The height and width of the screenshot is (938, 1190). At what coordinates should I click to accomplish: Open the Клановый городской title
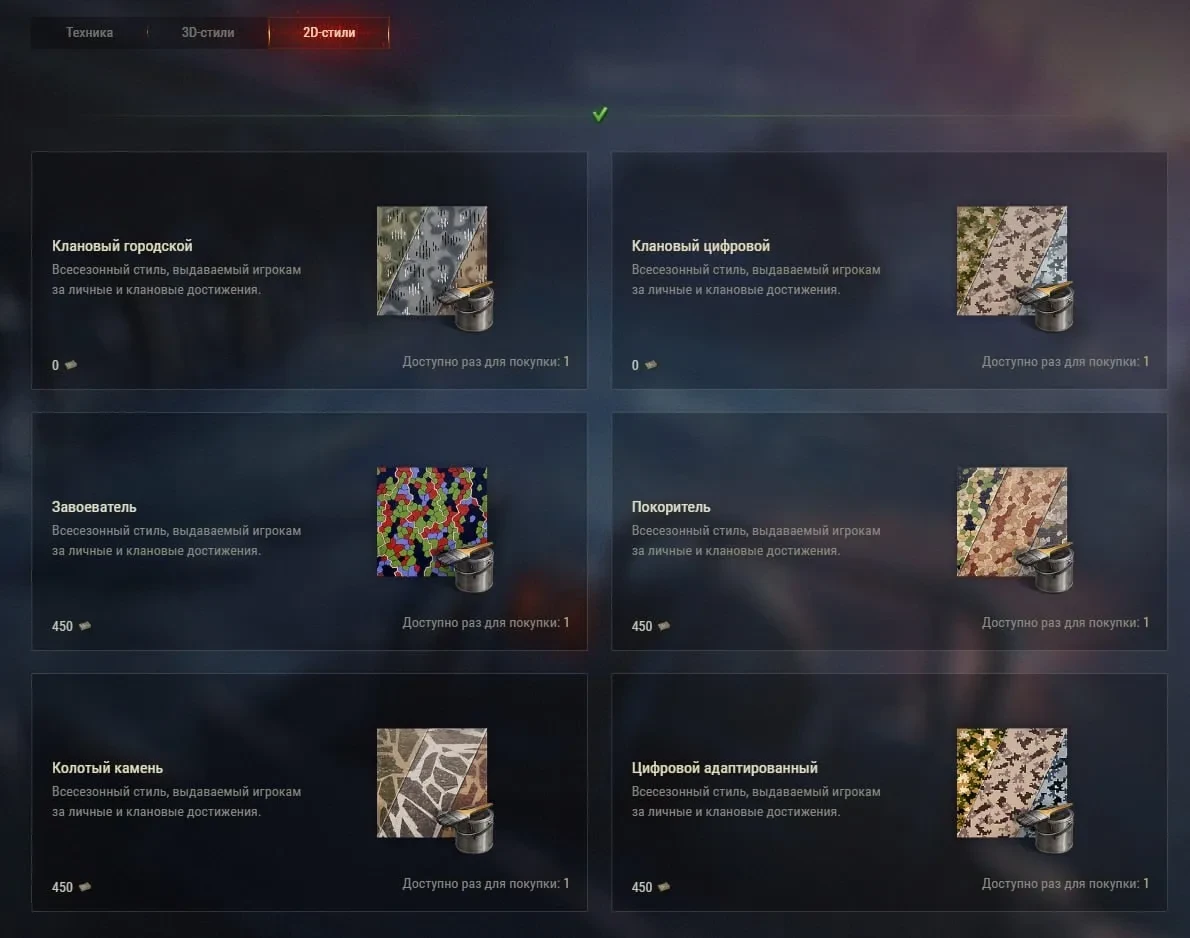pos(122,246)
